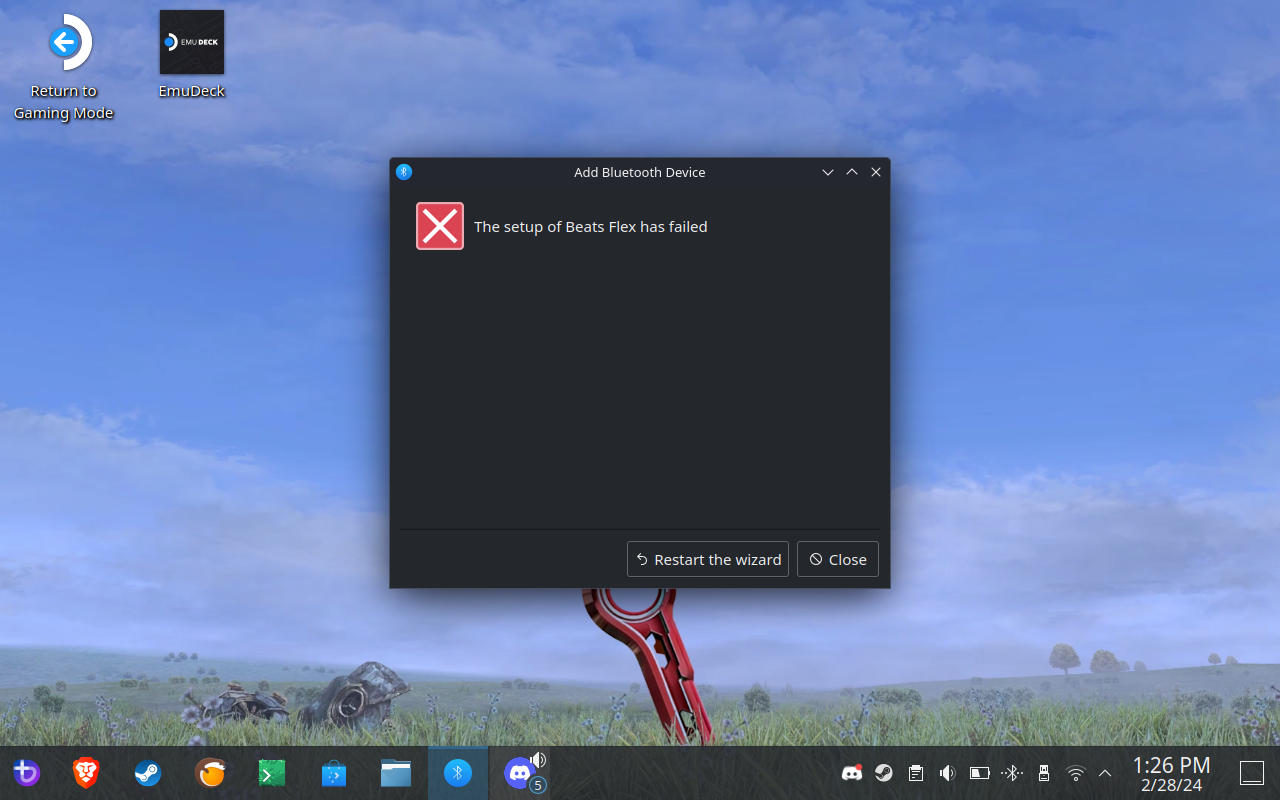This screenshot has width=1280, height=800.
Task: Minimize the Add Bluetooth Device window
Action: [828, 172]
